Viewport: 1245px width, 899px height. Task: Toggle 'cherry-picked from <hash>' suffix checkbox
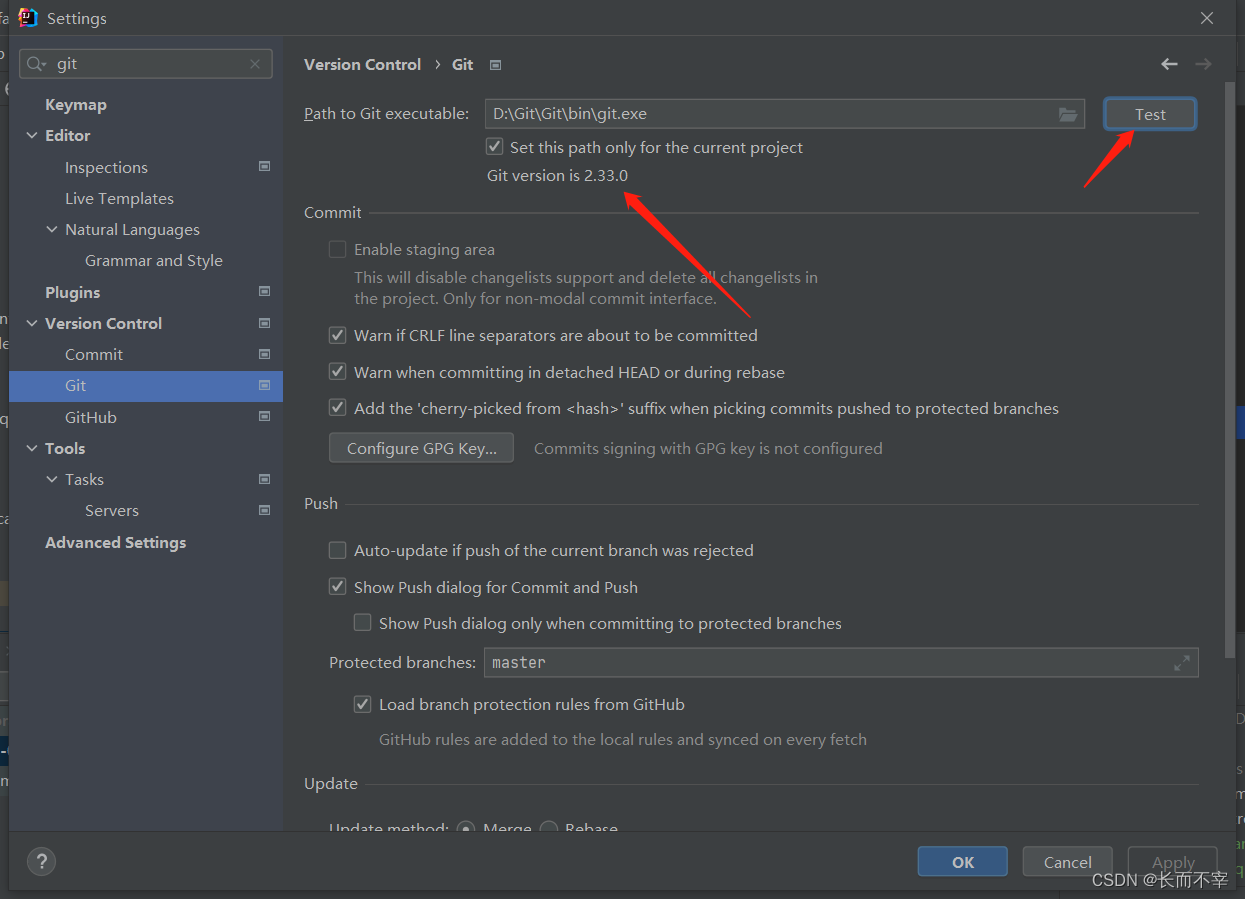click(338, 408)
